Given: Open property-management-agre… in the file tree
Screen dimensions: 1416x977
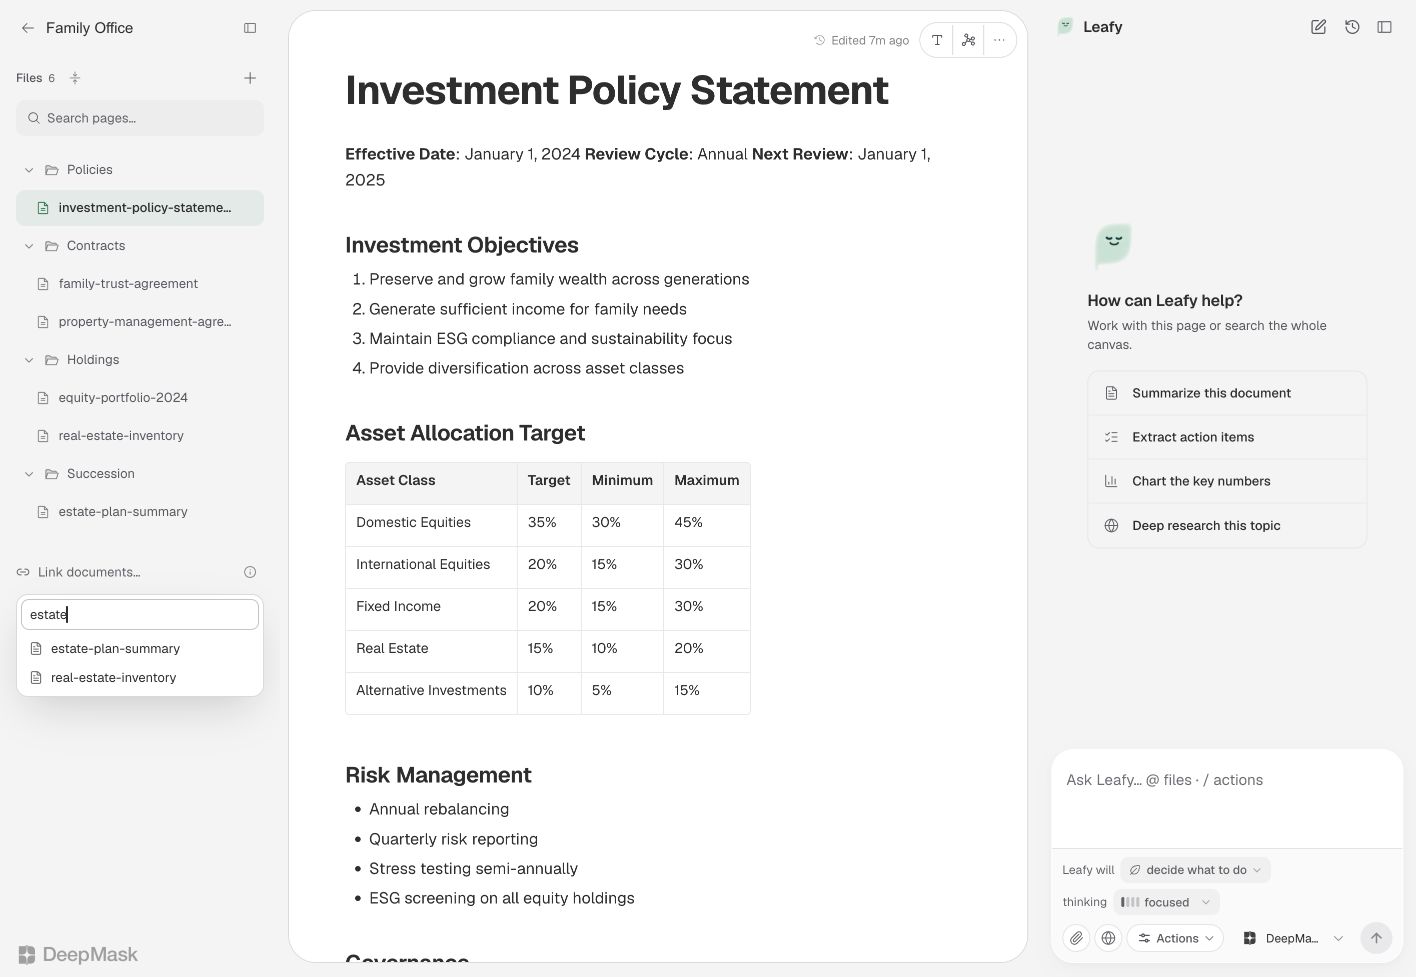Looking at the screenshot, I should coord(140,322).
